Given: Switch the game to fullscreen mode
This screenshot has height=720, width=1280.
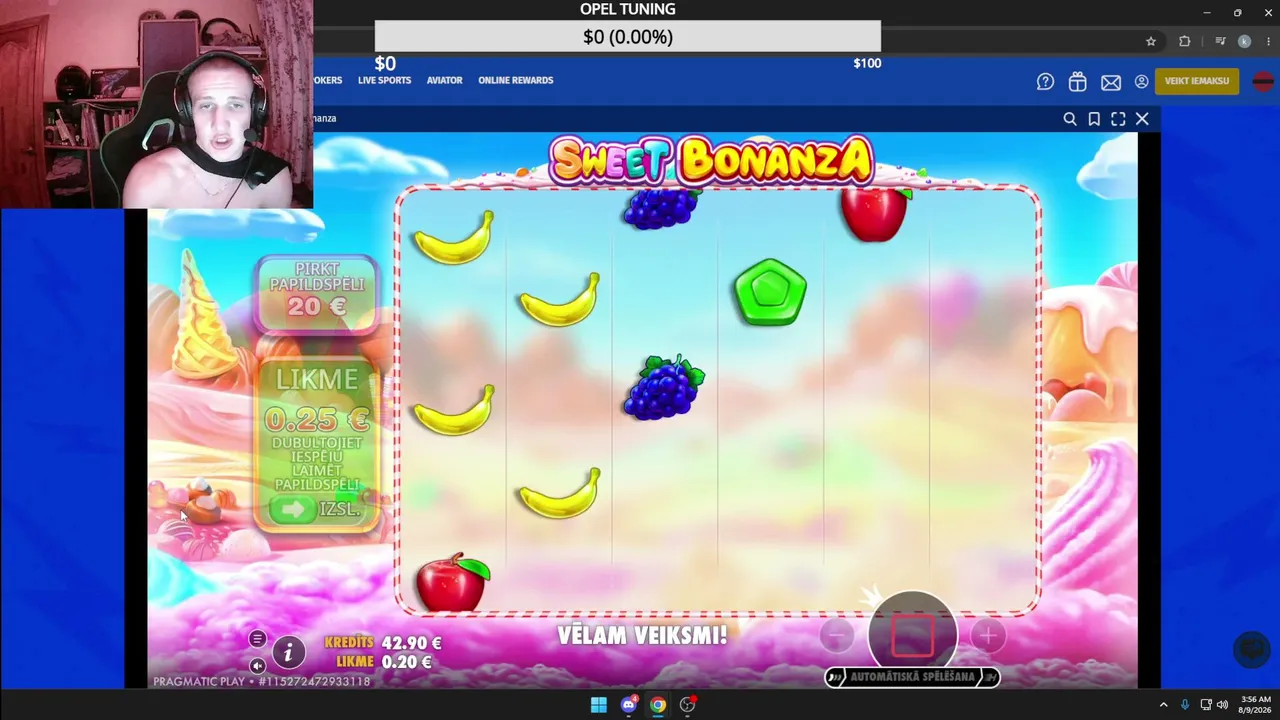Looking at the screenshot, I should pyautogui.click(x=1118, y=119).
